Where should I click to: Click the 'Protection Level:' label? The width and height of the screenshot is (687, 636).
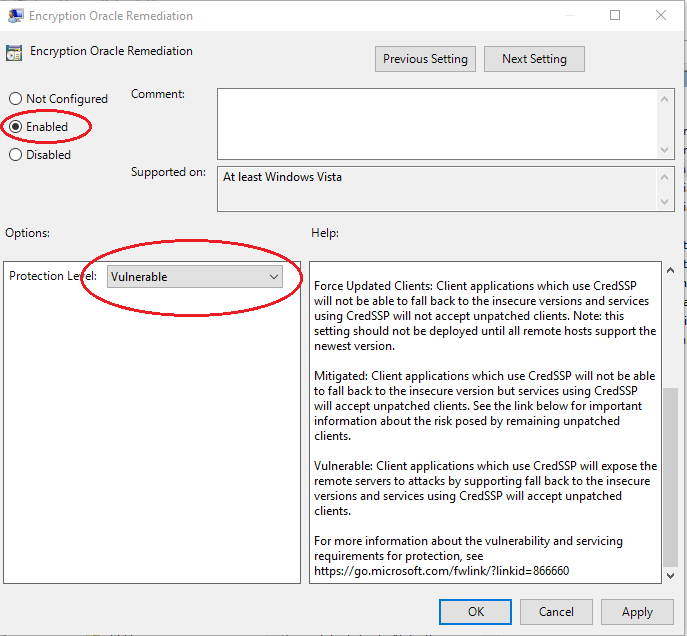click(x=53, y=276)
